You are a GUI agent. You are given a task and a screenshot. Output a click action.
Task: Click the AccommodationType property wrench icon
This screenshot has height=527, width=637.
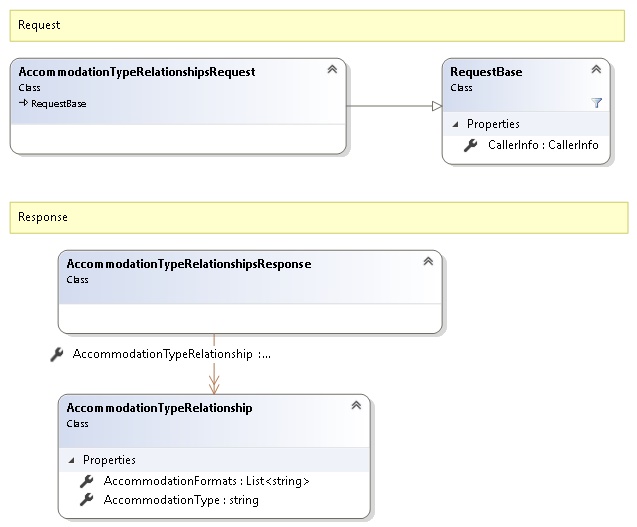(x=87, y=499)
